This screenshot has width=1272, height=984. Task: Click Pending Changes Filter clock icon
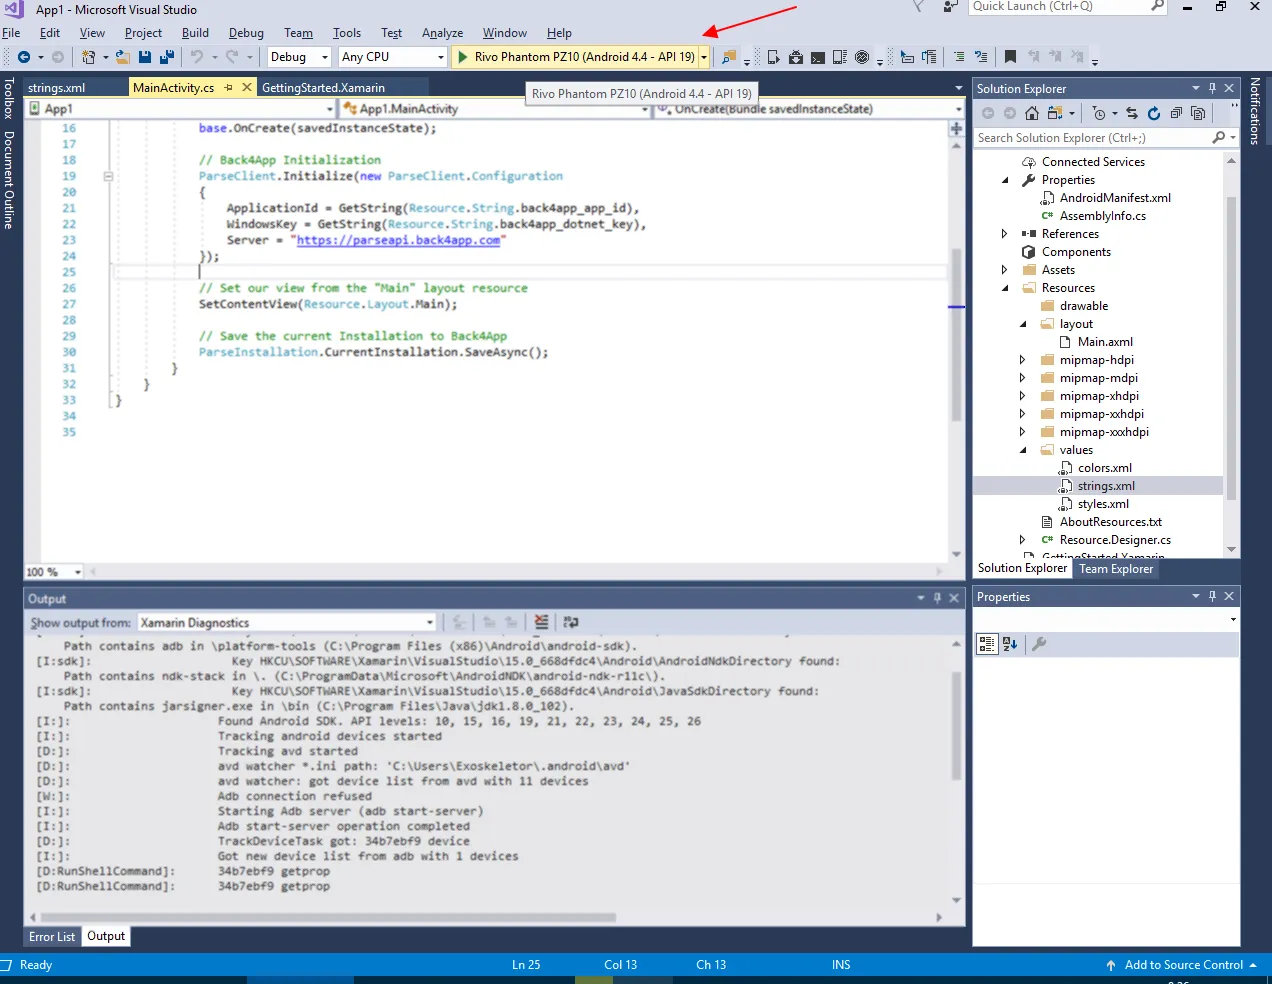1100,113
